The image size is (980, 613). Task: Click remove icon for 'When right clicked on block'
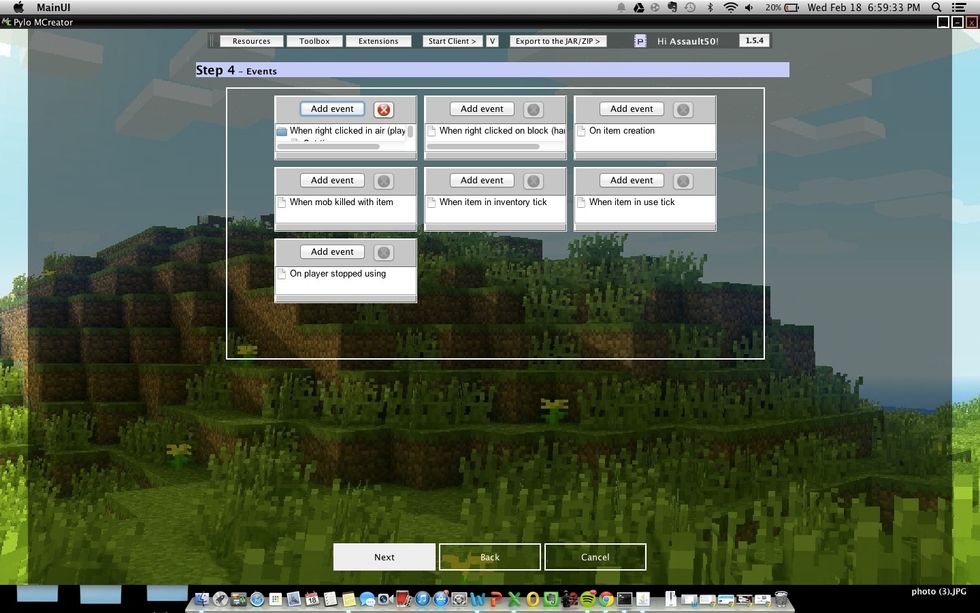tap(533, 110)
